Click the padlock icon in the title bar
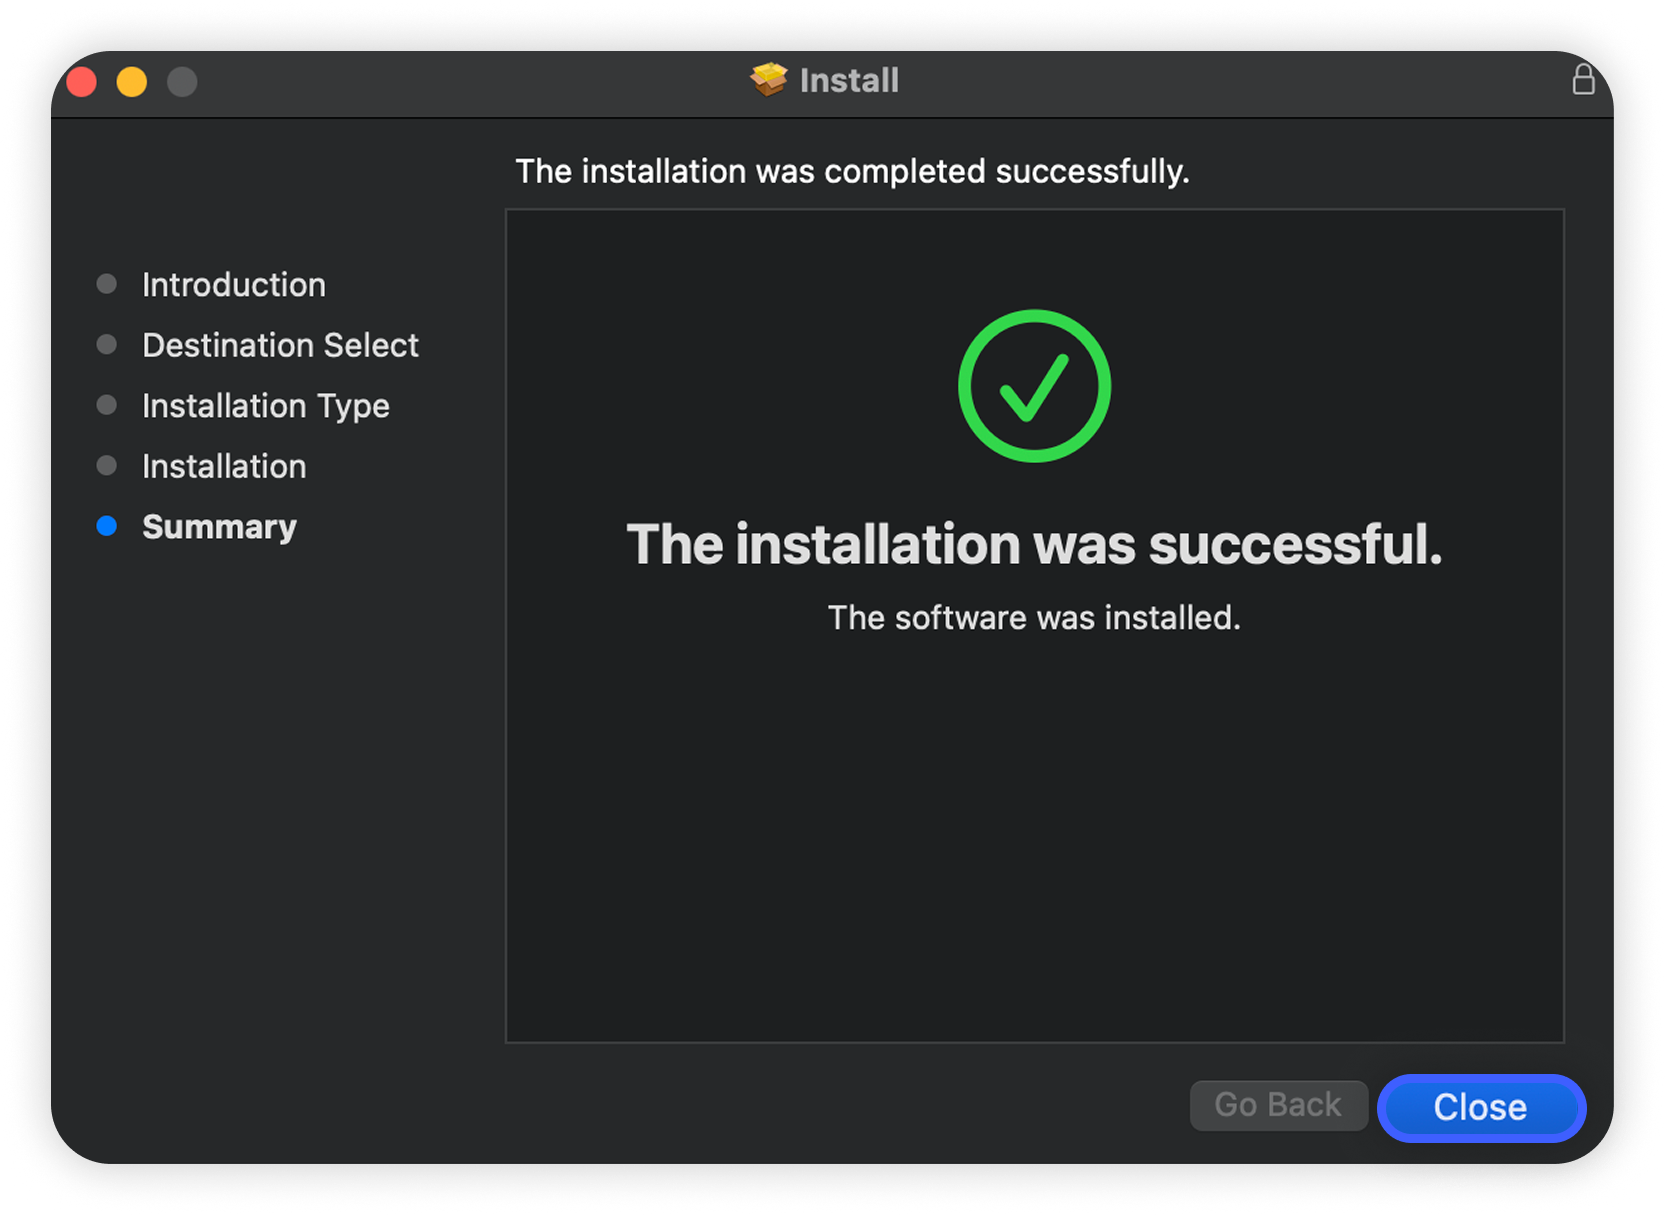Viewport: 1665px width, 1215px height. coord(1582,79)
